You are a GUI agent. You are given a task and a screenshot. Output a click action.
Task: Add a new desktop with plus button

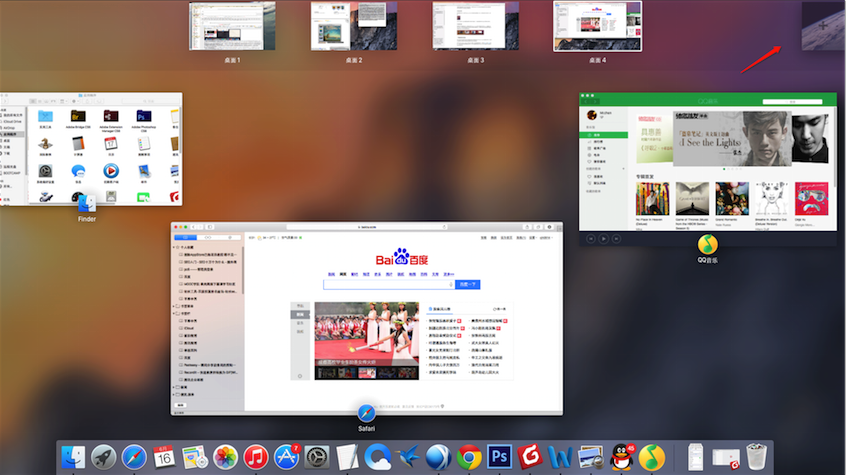tap(823, 25)
